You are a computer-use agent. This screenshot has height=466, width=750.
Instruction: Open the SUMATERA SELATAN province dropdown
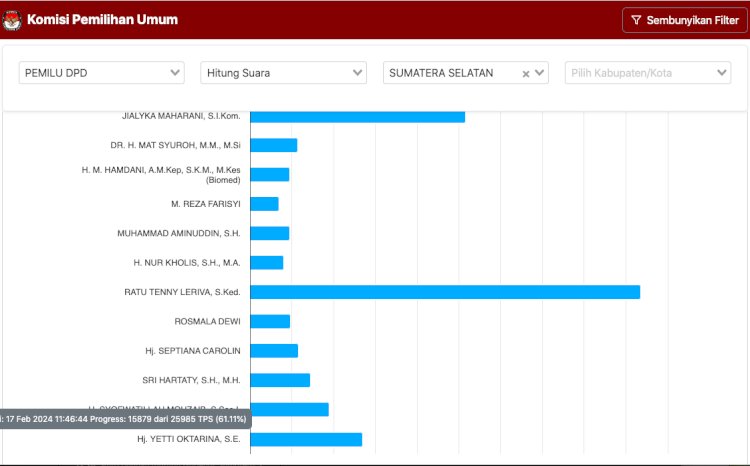coord(465,73)
